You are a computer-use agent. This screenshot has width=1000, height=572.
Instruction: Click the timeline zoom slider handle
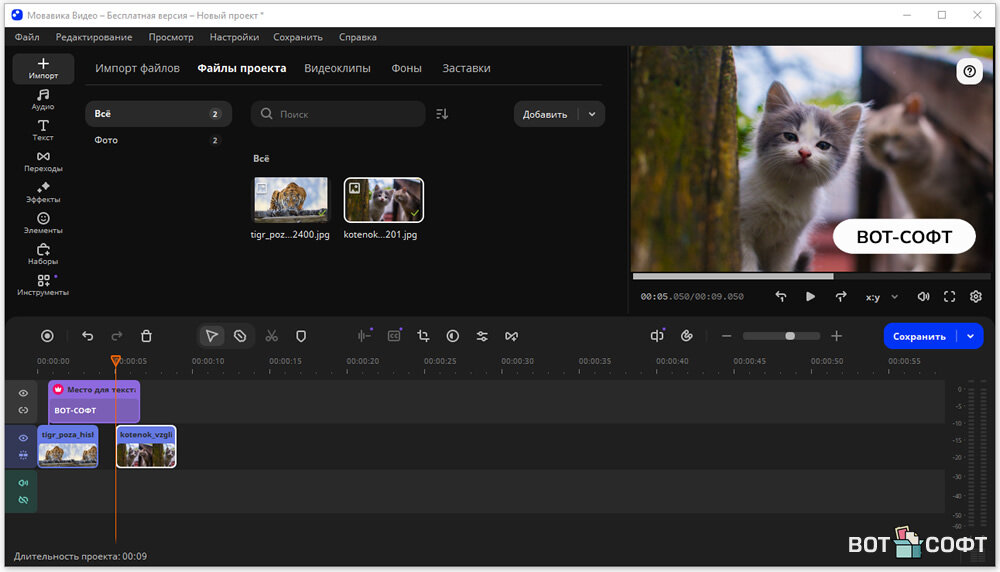pos(790,336)
